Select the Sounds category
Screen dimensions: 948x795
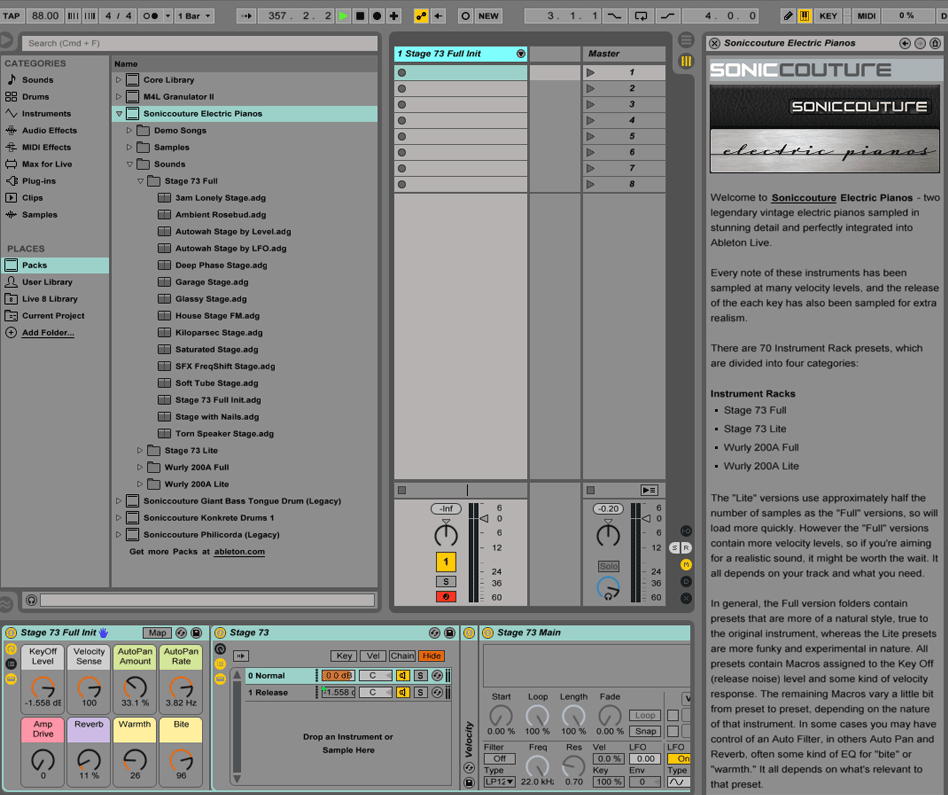[37, 80]
